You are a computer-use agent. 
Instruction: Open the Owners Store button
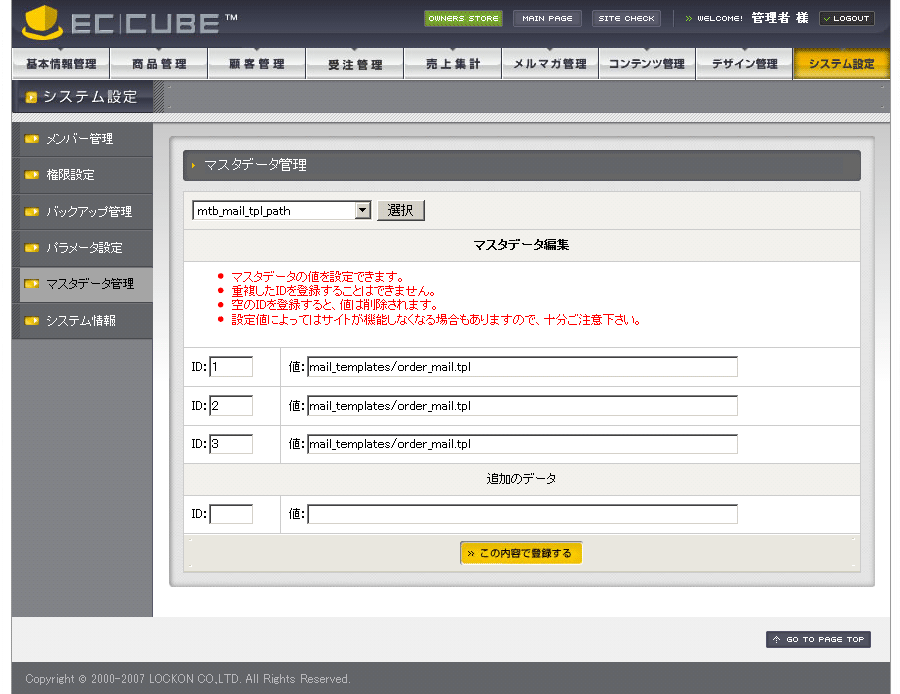(x=463, y=18)
